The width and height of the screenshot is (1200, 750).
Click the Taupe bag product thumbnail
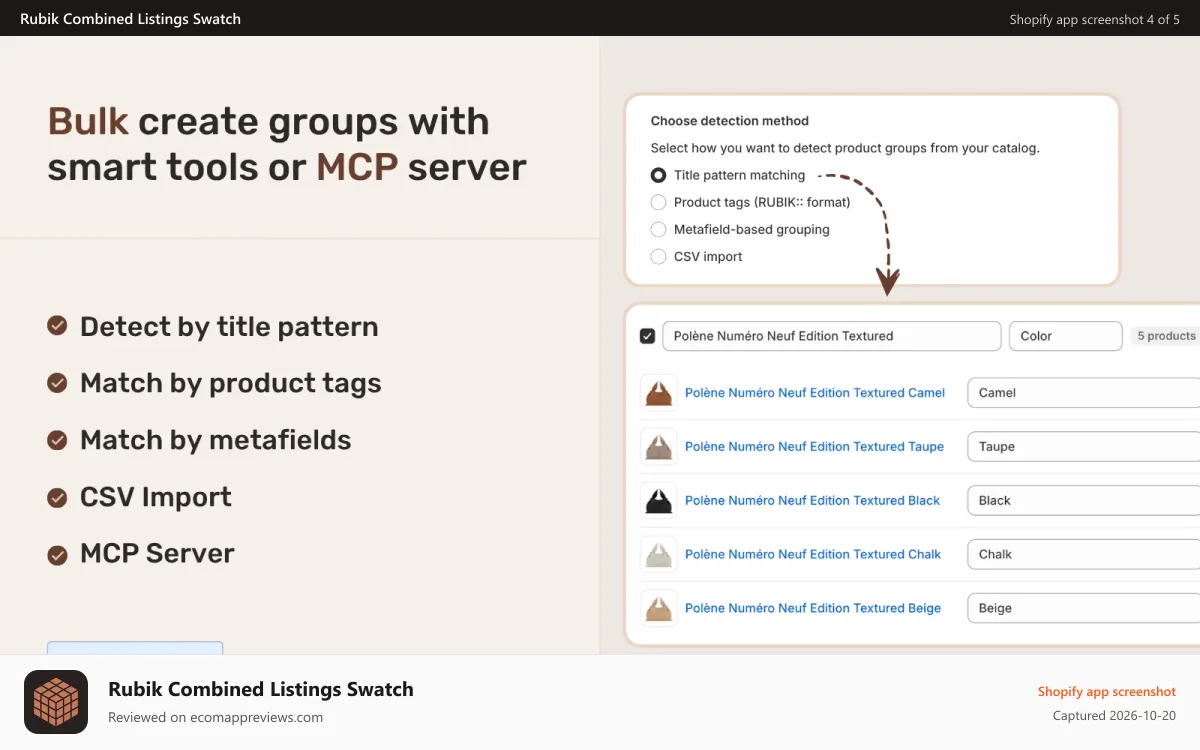click(659, 447)
